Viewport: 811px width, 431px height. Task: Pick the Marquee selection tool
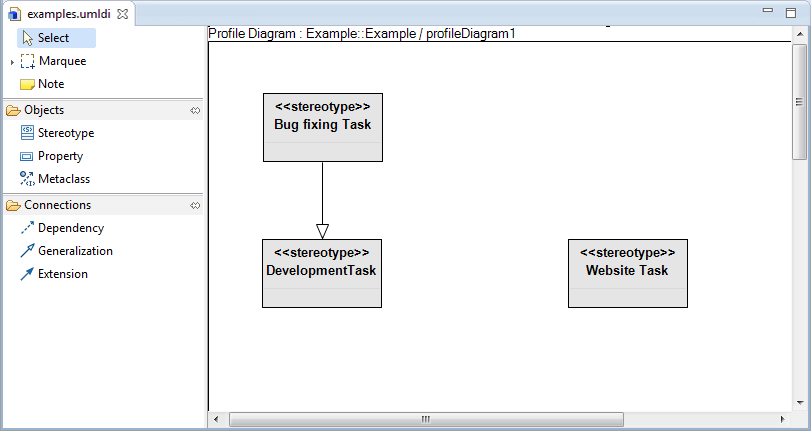(x=61, y=61)
